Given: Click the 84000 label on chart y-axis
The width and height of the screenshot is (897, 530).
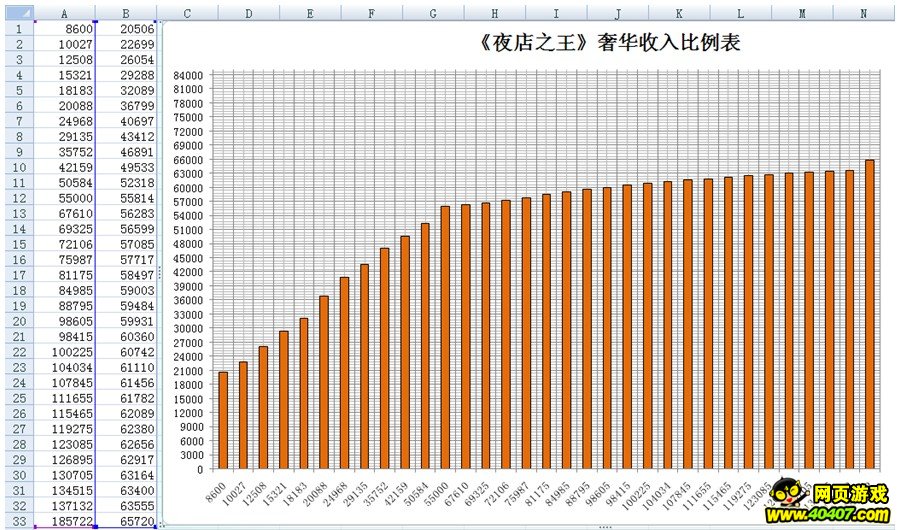Looking at the screenshot, I should [188, 76].
